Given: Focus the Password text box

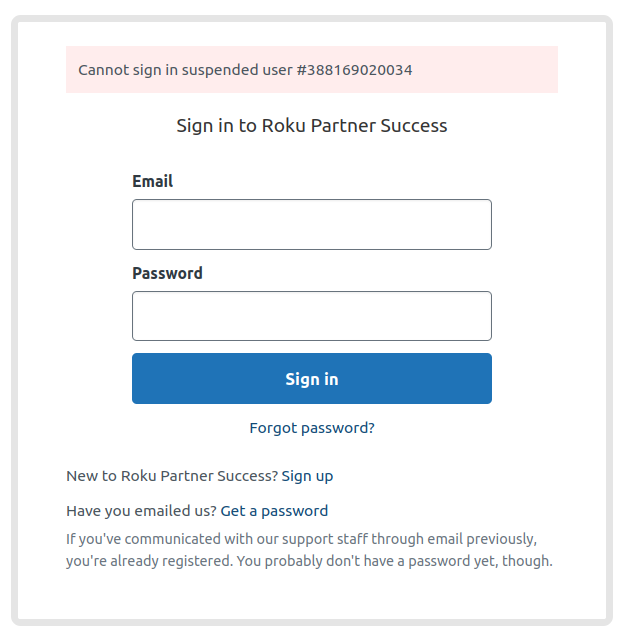Looking at the screenshot, I should coord(311,316).
